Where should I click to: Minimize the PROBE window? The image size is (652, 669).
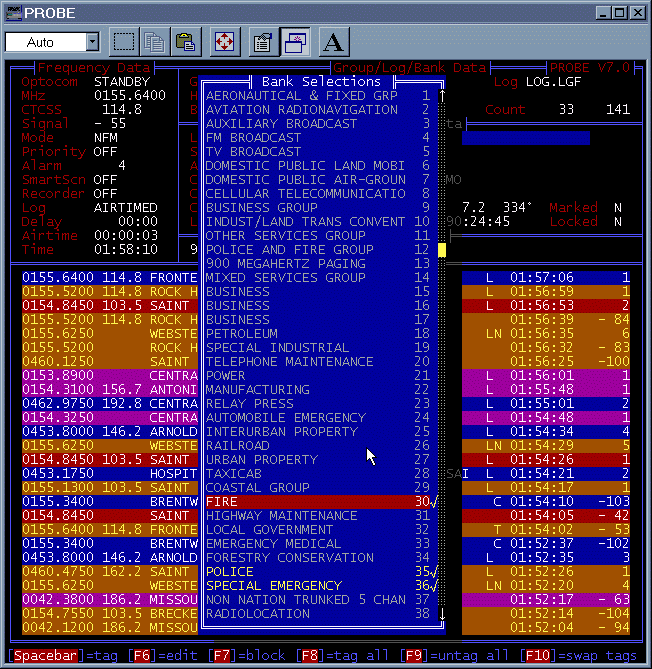point(603,13)
